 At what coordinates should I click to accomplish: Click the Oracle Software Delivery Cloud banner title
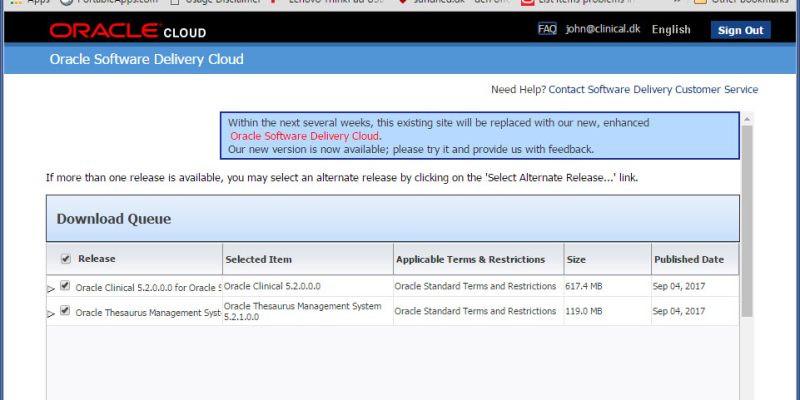coord(146,59)
